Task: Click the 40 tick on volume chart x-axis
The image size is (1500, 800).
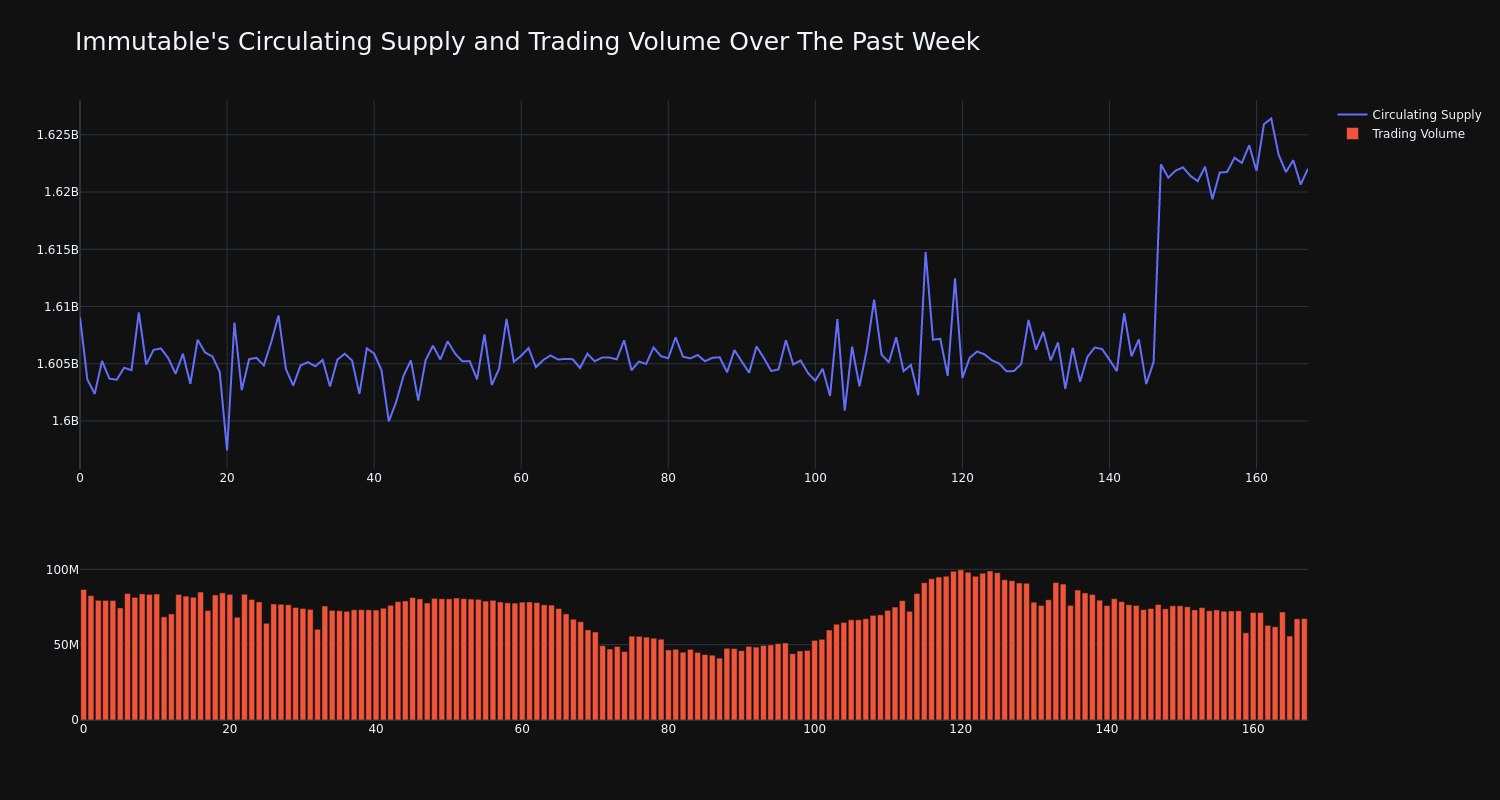Action: tap(376, 729)
